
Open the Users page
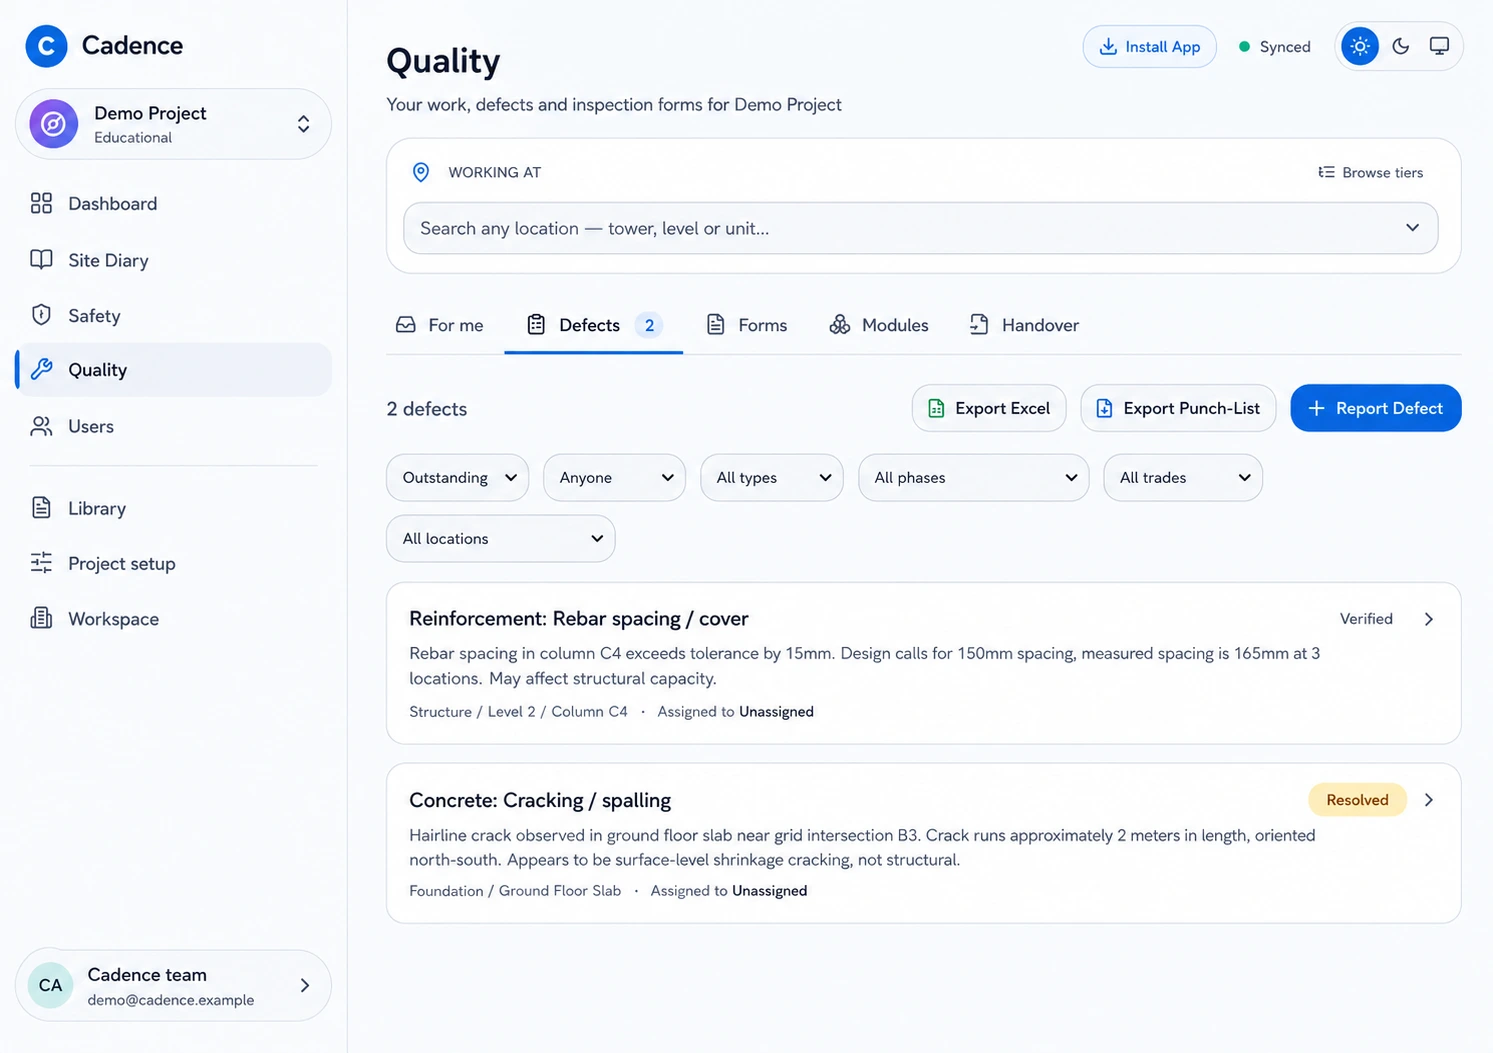pos(173,426)
